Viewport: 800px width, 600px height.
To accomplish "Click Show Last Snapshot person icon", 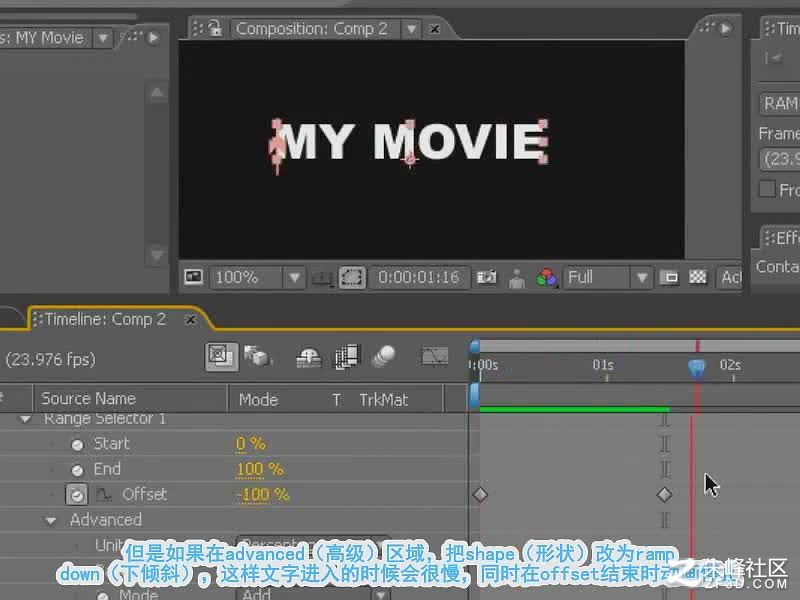I will click(517, 278).
